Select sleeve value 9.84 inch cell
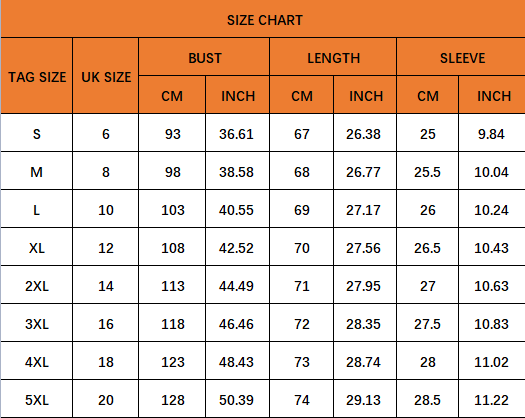Image resolution: width=525 pixels, height=418 pixels. [x=492, y=133]
